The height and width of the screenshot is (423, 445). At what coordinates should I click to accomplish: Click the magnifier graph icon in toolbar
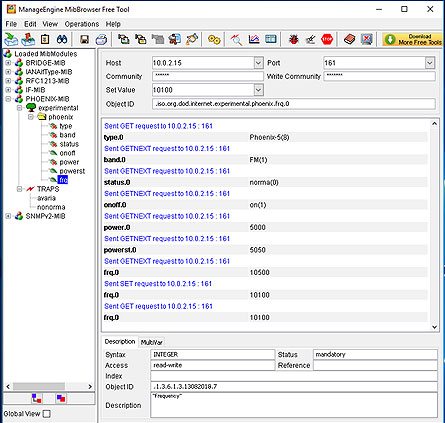coord(236,40)
